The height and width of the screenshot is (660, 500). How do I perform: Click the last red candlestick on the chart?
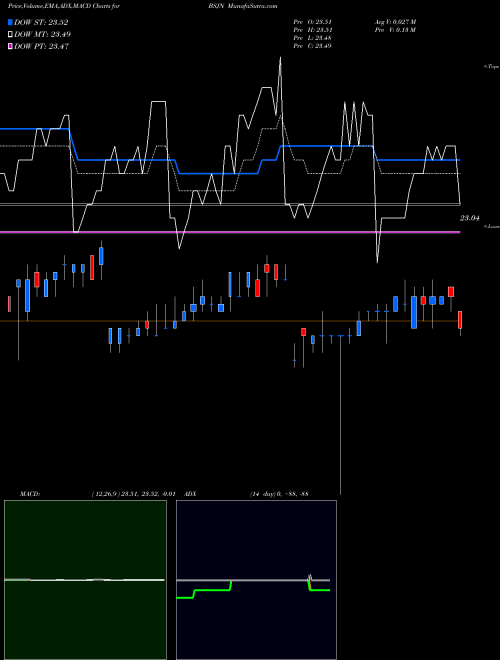(460, 320)
